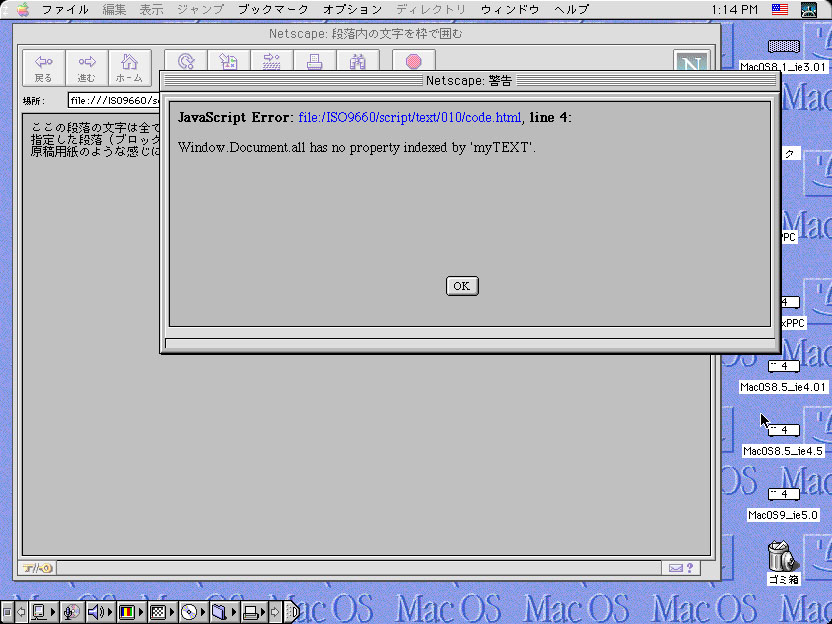
Task: Open the オプション menu
Action: 352,10
